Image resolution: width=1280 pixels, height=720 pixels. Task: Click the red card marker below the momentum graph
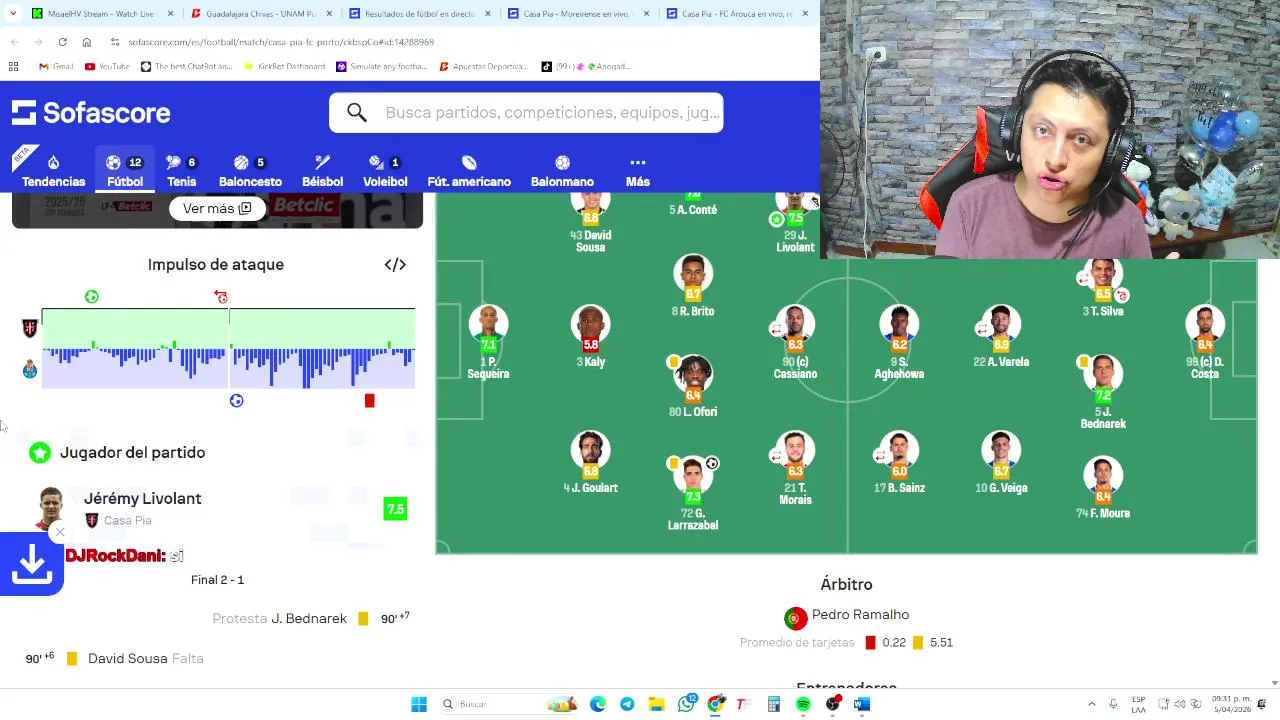point(369,401)
